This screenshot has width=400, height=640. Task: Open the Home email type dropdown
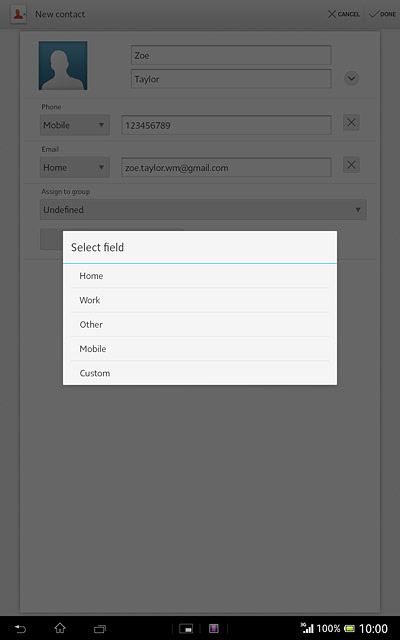click(x=75, y=167)
